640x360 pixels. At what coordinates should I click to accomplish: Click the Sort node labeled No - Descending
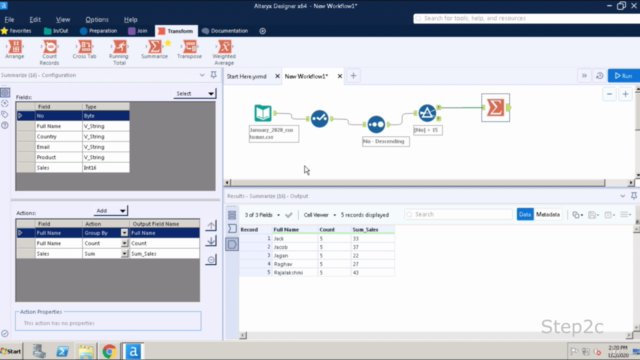click(x=376, y=124)
